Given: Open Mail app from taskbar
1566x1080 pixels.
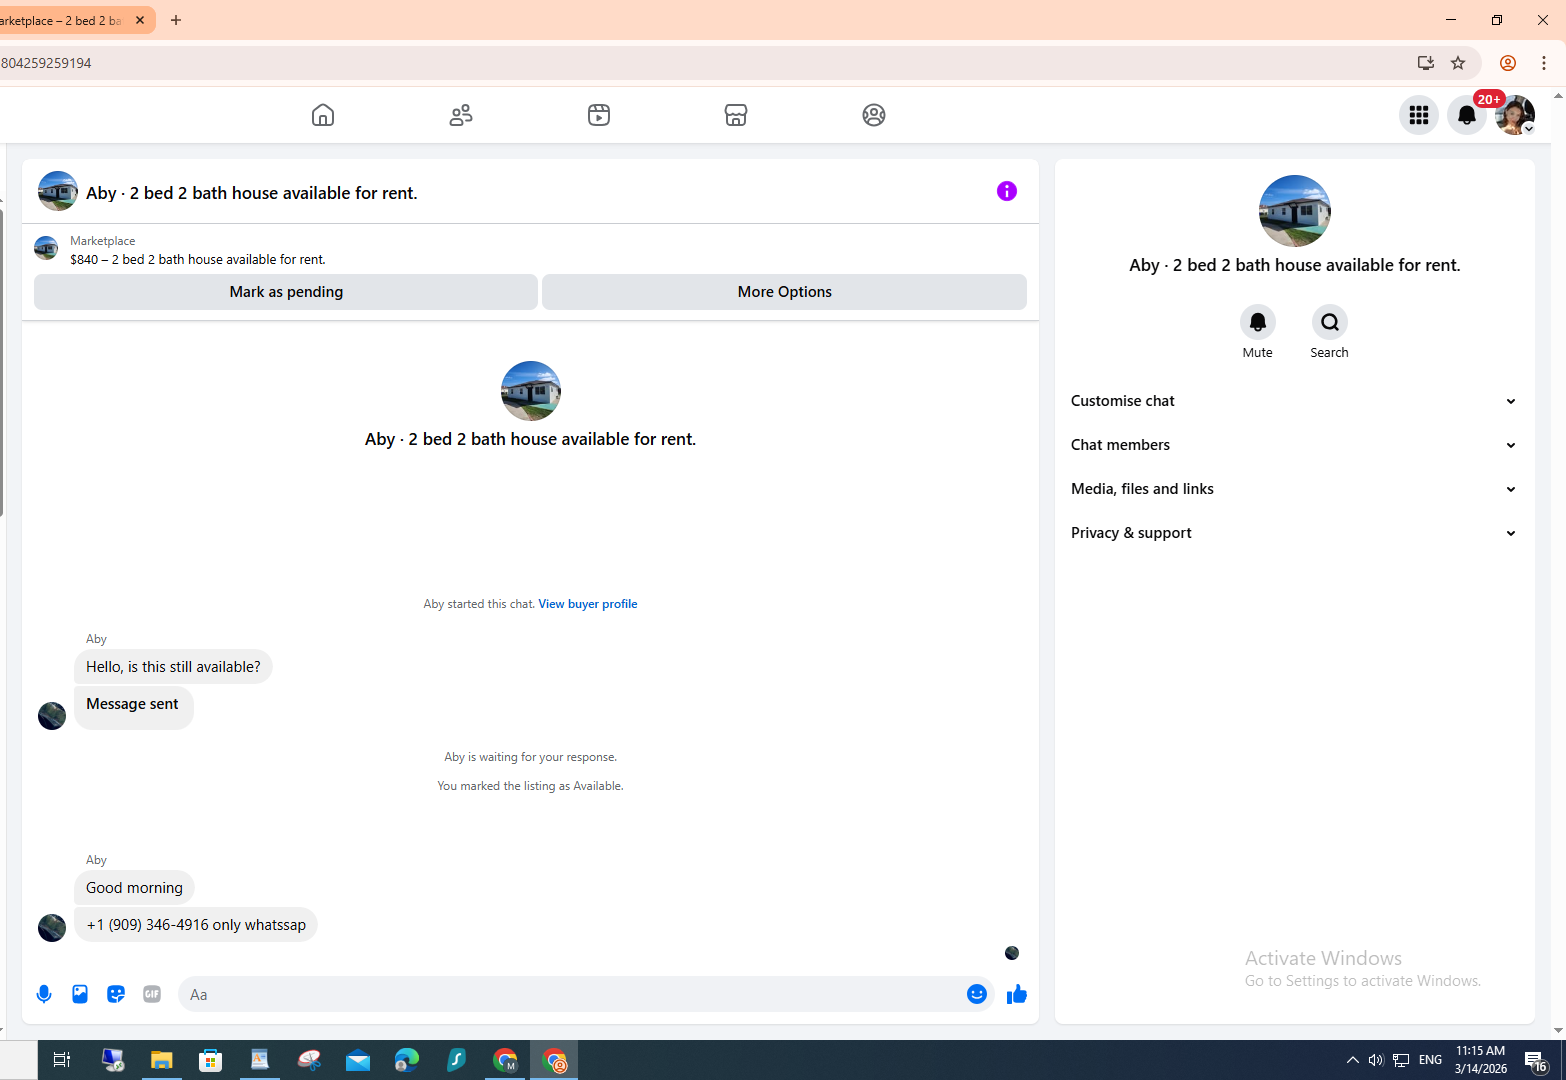Looking at the screenshot, I should 357,1060.
